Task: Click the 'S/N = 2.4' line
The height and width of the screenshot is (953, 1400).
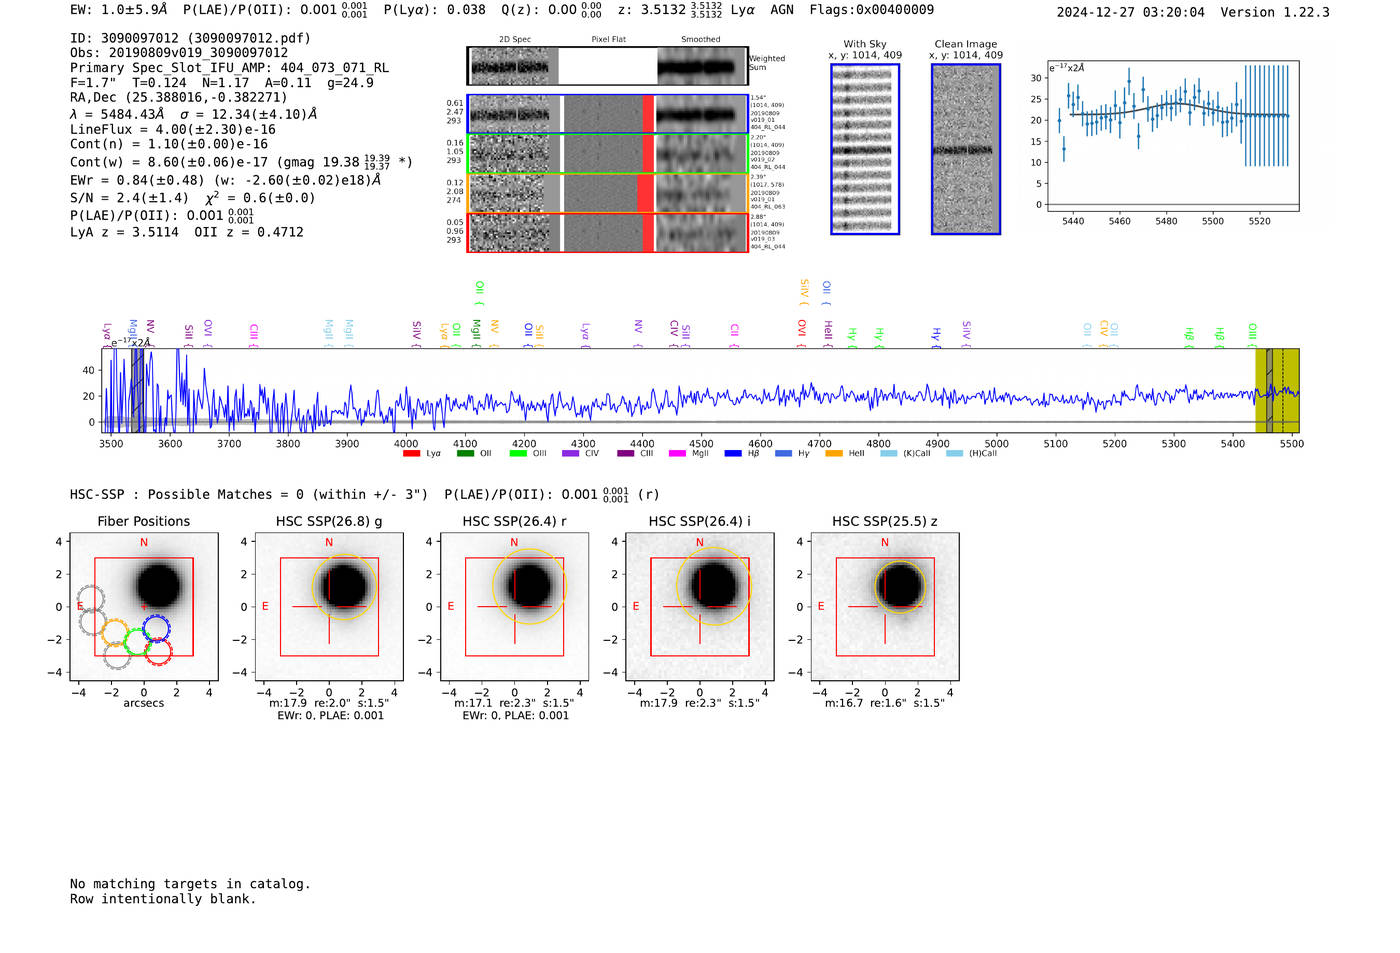Action: 193,197
